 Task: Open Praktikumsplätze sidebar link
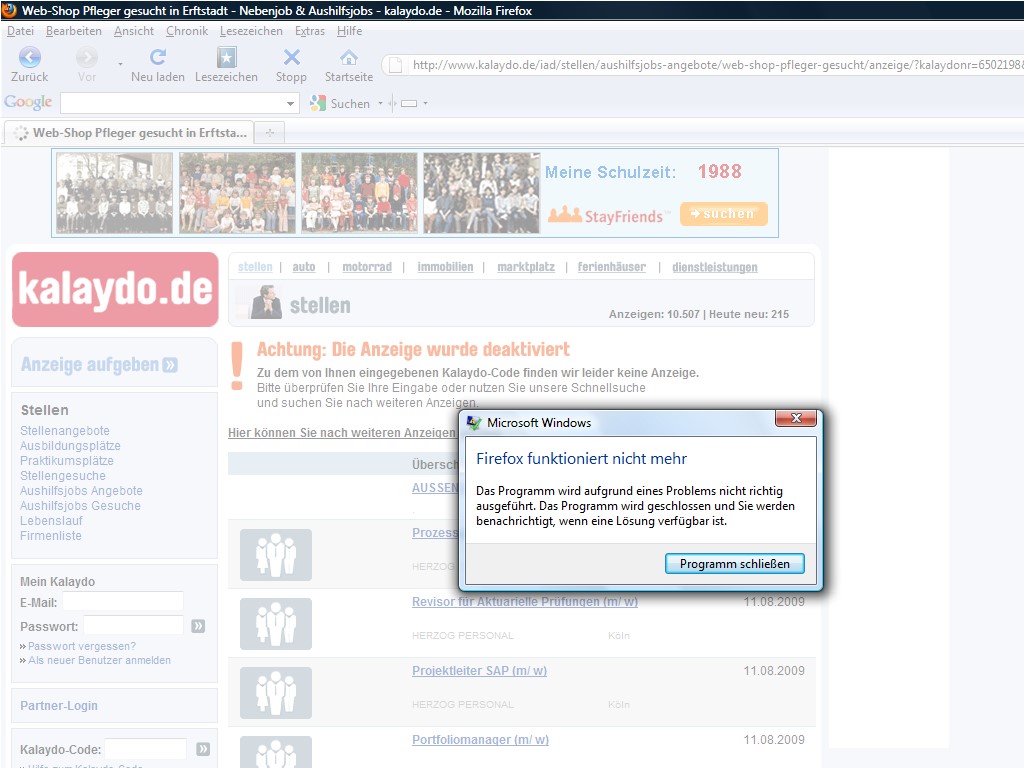click(x=67, y=461)
